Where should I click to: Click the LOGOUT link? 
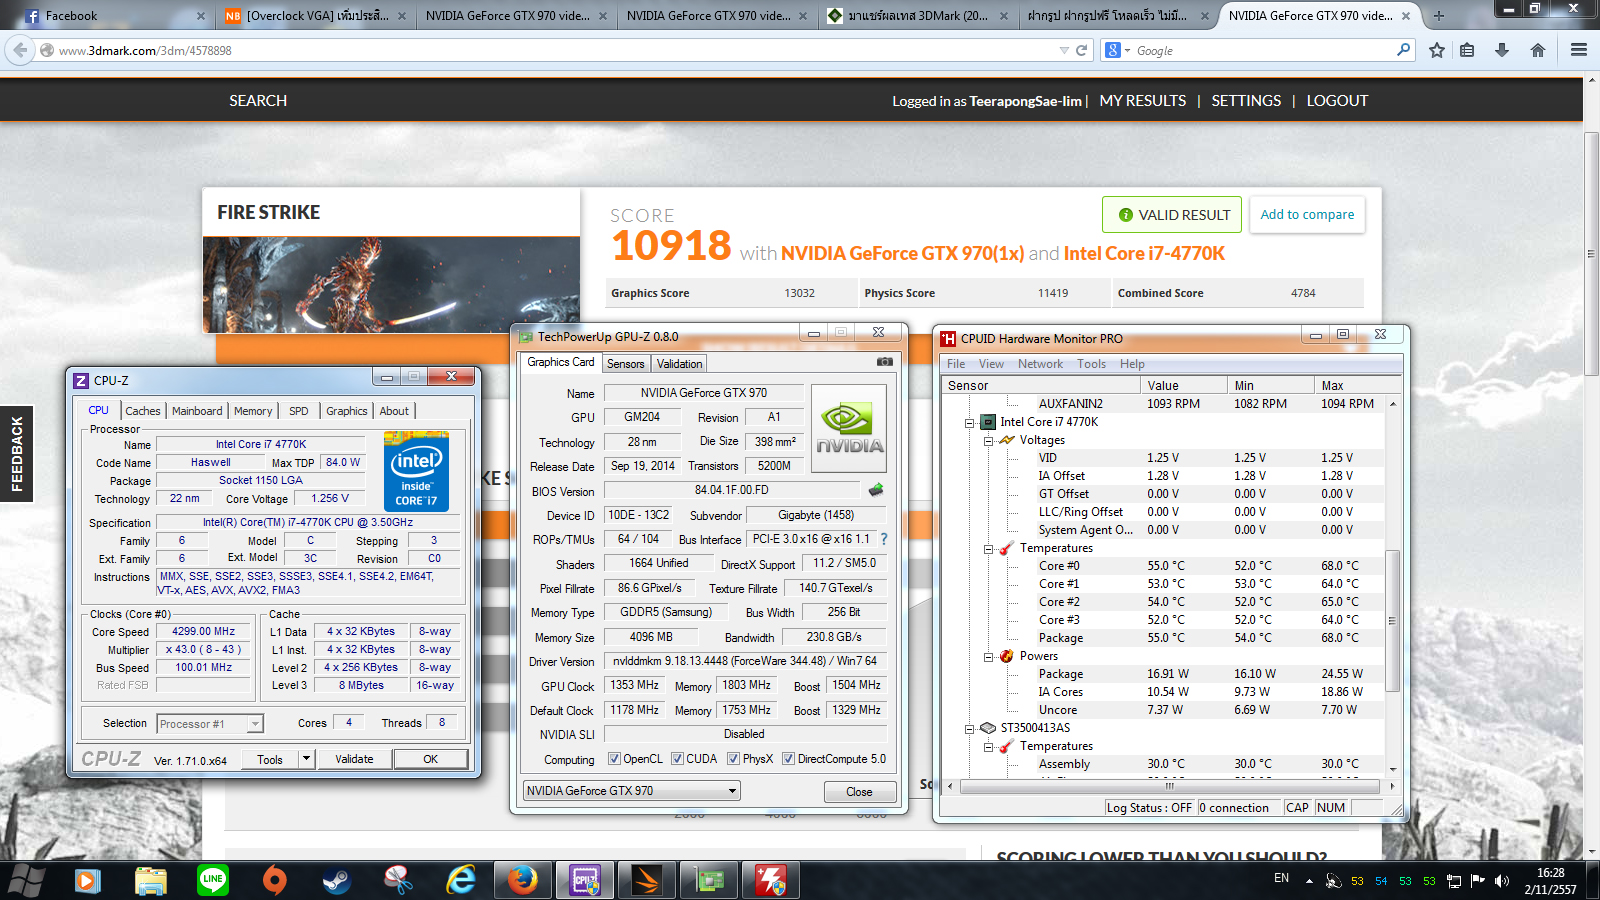(1337, 101)
